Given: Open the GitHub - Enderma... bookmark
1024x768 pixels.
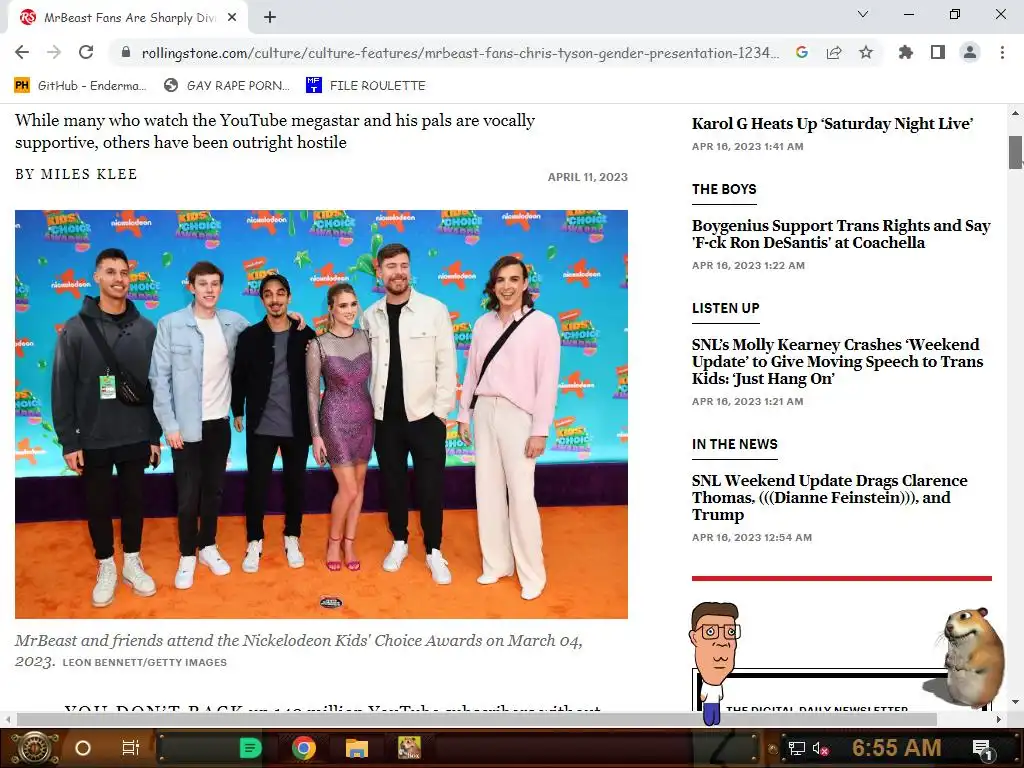Looking at the screenshot, I should click(80, 86).
